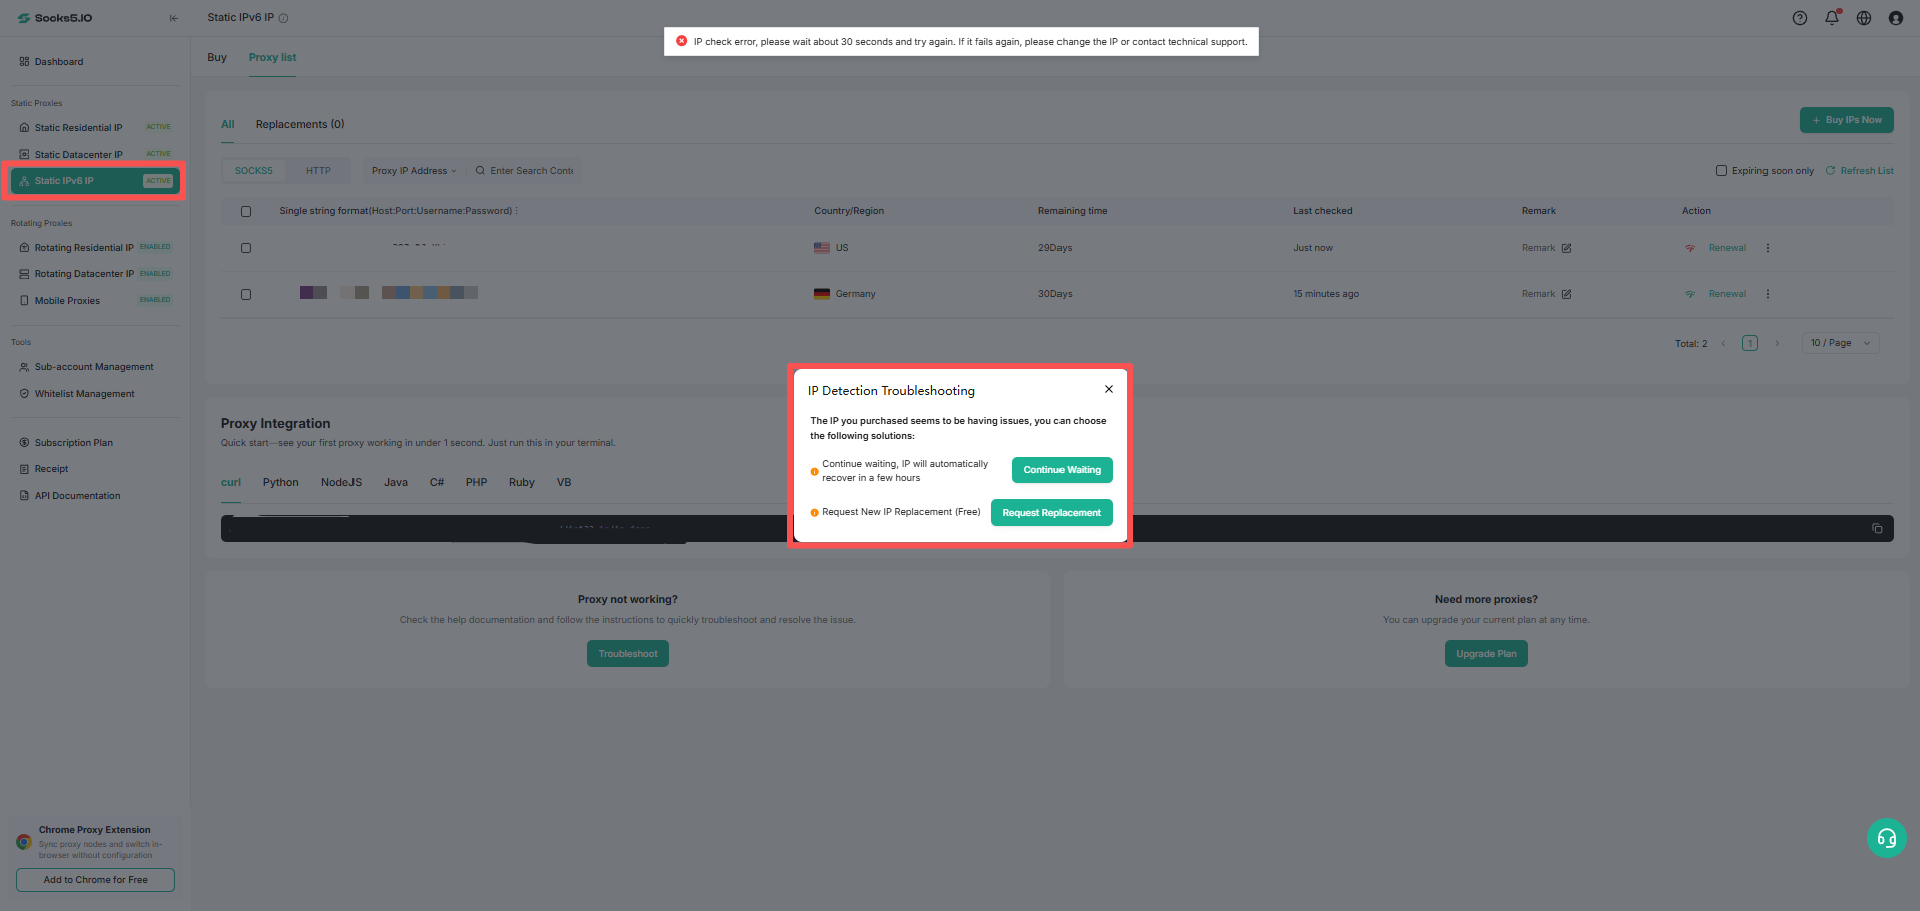Expand the Proxy IP Address dropdown

tap(413, 171)
